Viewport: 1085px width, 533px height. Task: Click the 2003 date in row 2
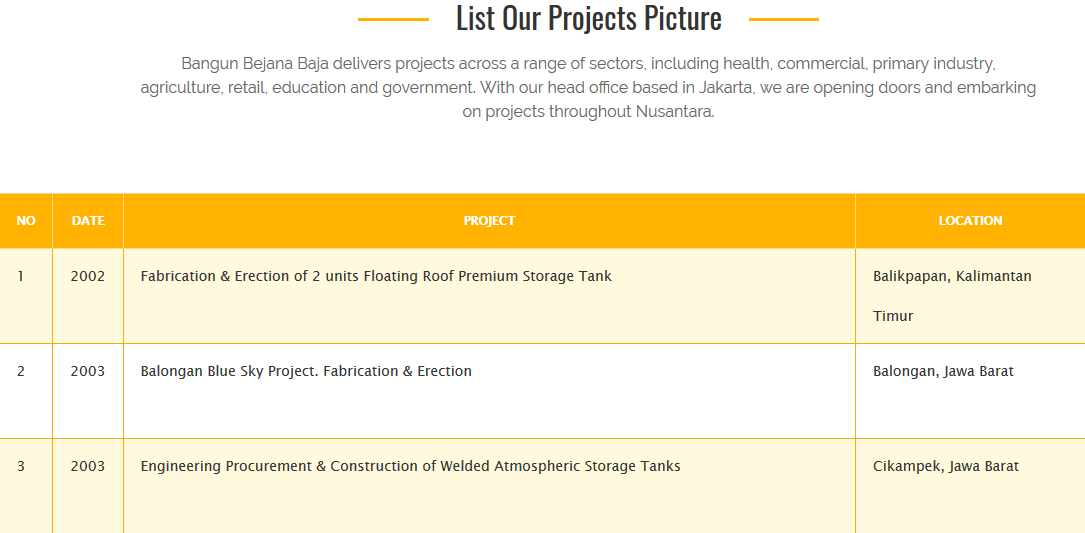88,371
